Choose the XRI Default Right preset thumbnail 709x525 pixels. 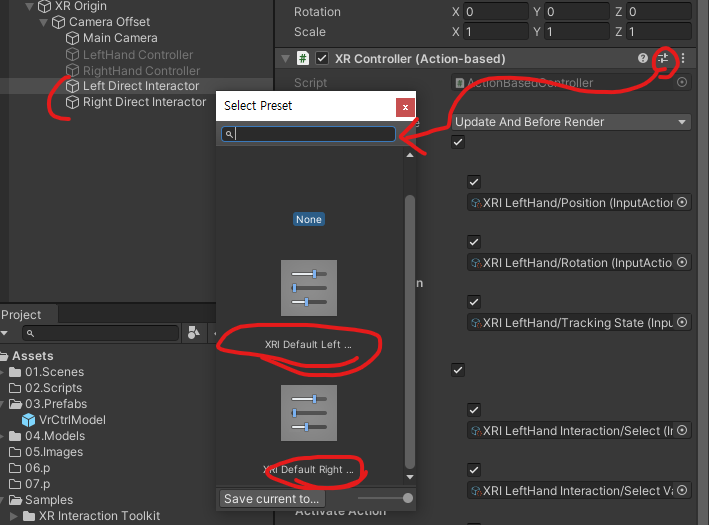tap(309, 413)
